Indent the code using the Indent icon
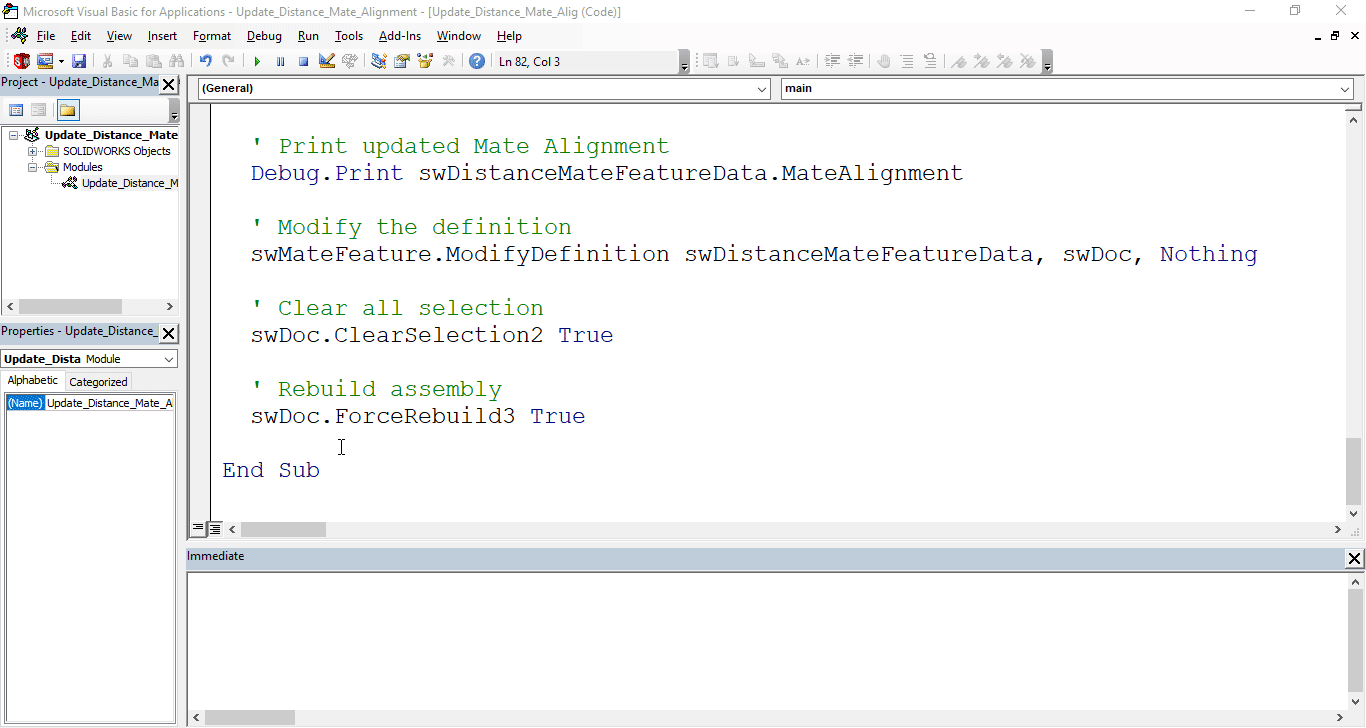Image resolution: width=1366 pixels, height=728 pixels. click(x=833, y=61)
